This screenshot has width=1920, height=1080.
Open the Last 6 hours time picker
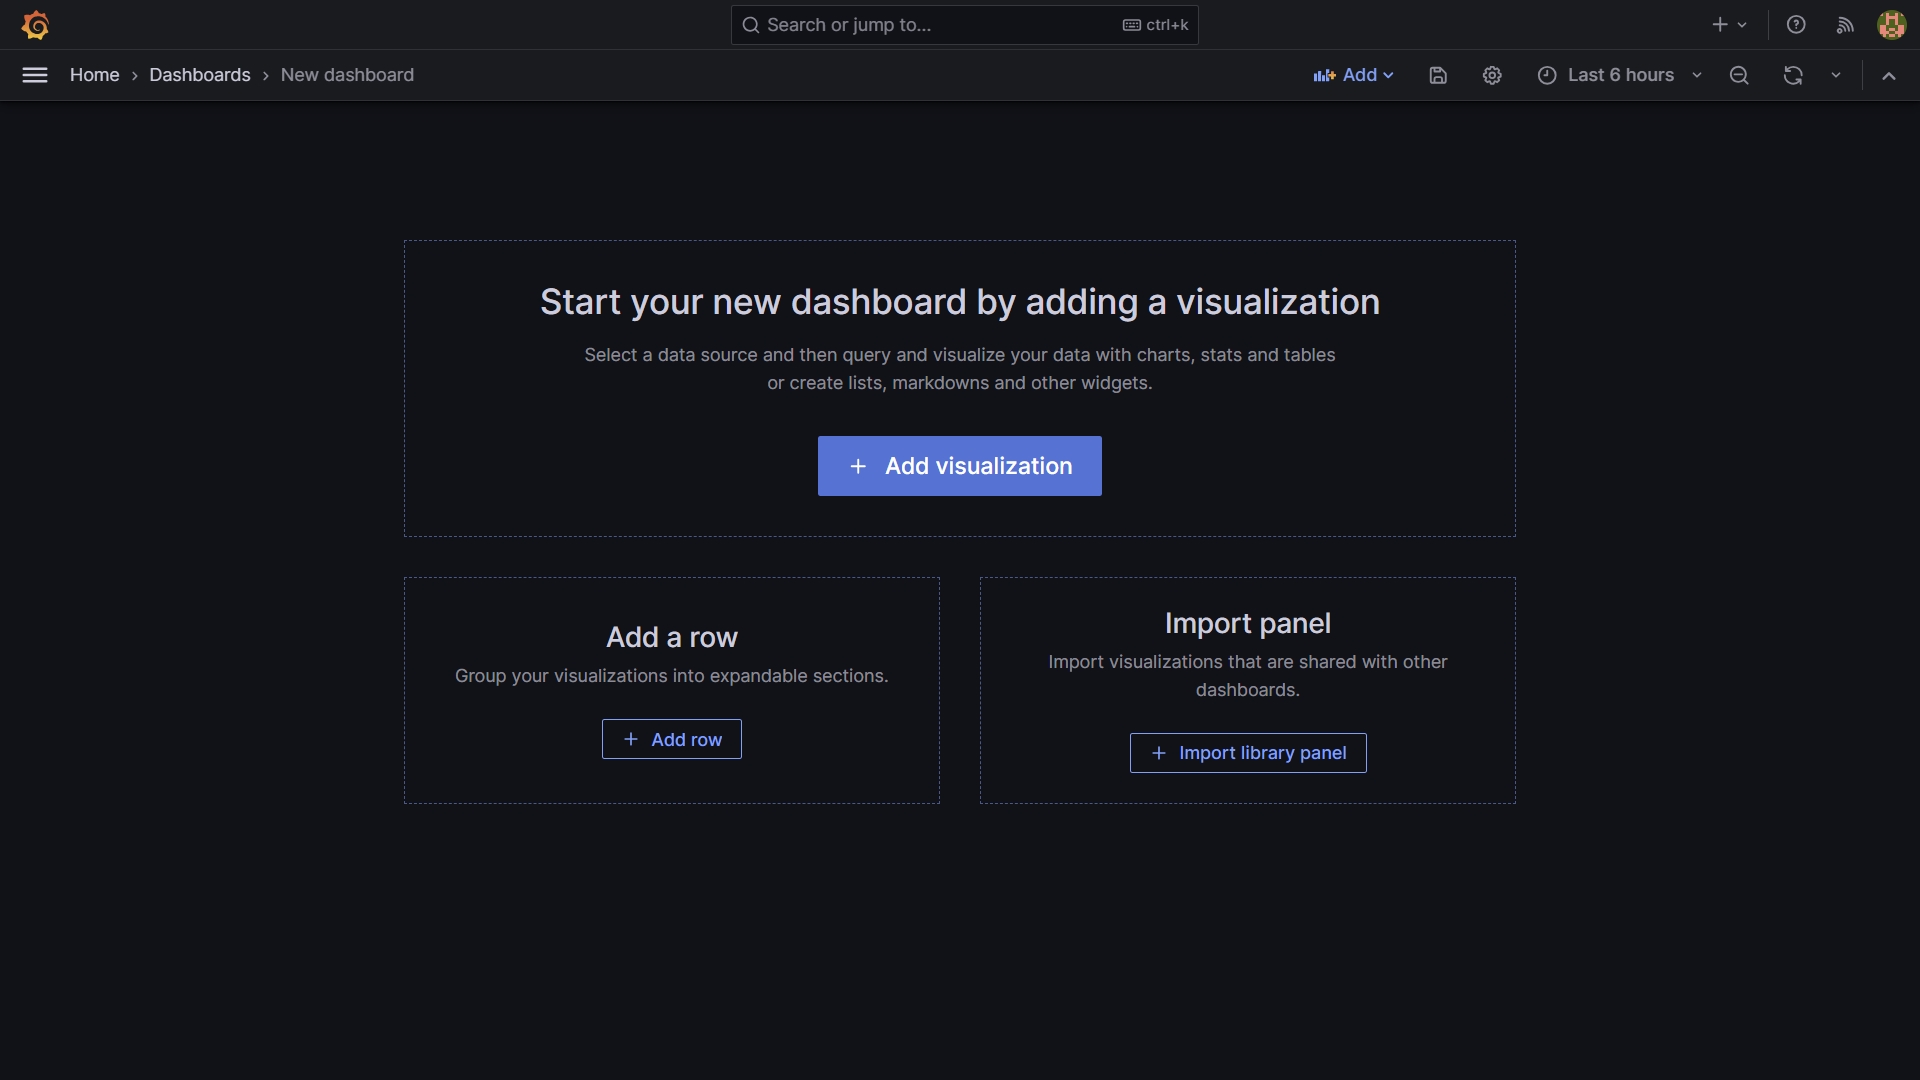click(1619, 75)
